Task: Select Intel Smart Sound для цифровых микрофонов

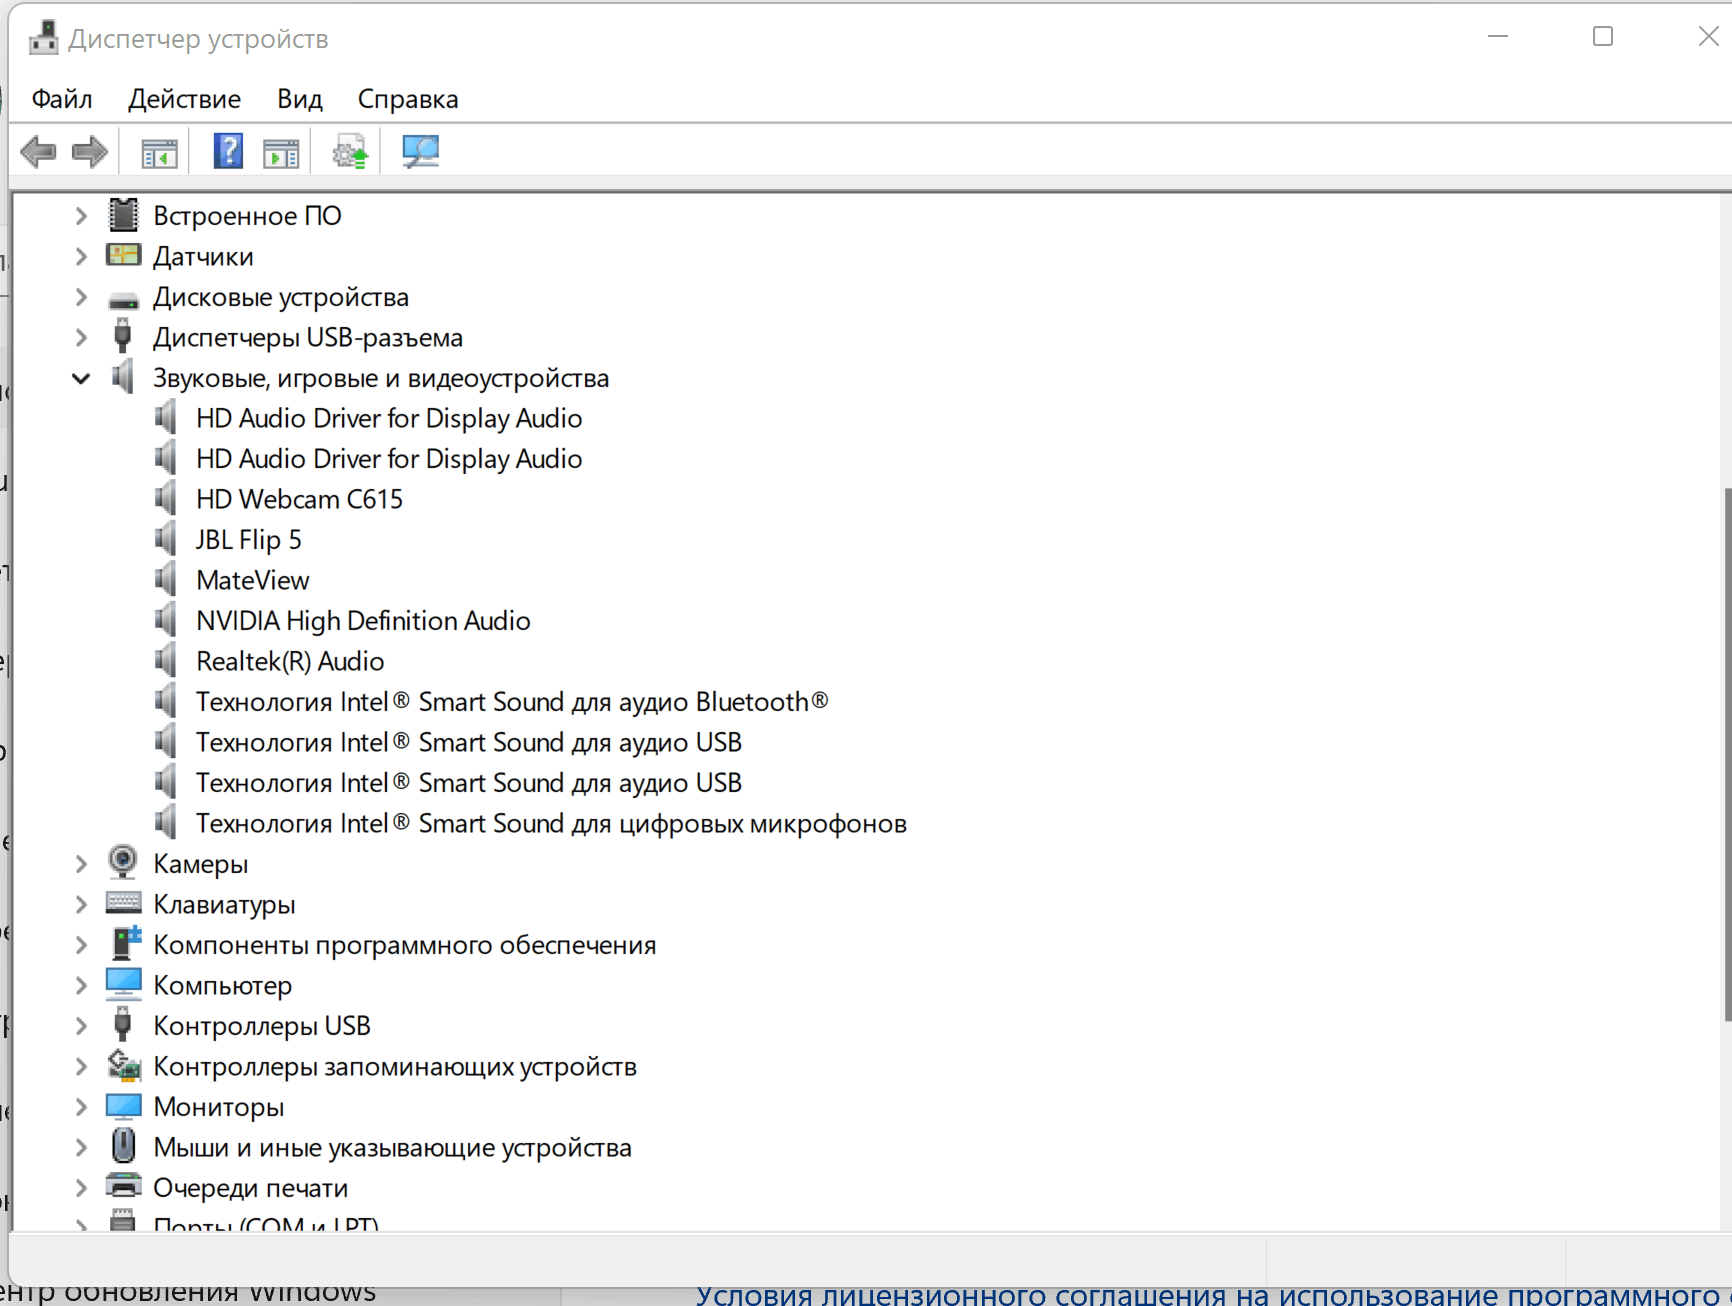Action: coord(551,823)
